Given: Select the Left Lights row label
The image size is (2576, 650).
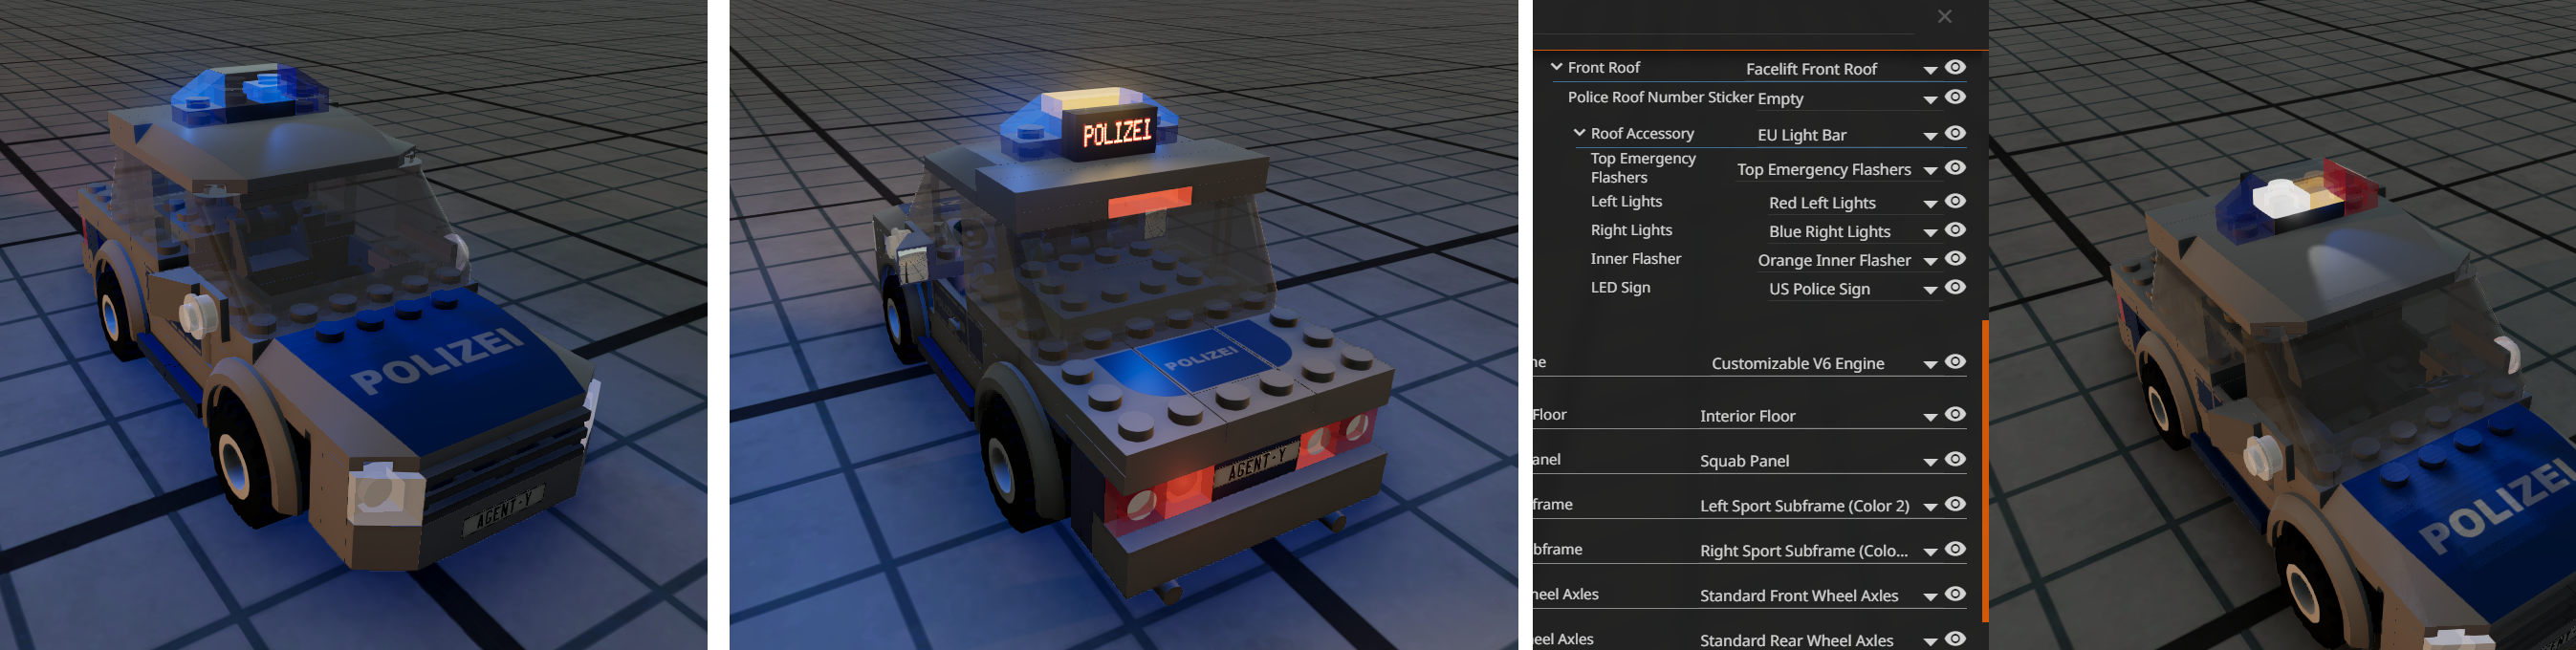Looking at the screenshot, I should point(1626,201).
